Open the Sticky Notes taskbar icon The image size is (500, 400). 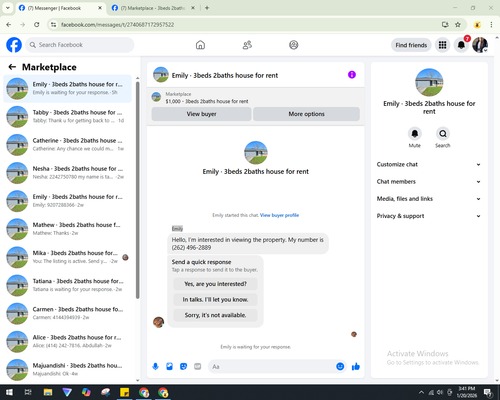coord(125,392)
